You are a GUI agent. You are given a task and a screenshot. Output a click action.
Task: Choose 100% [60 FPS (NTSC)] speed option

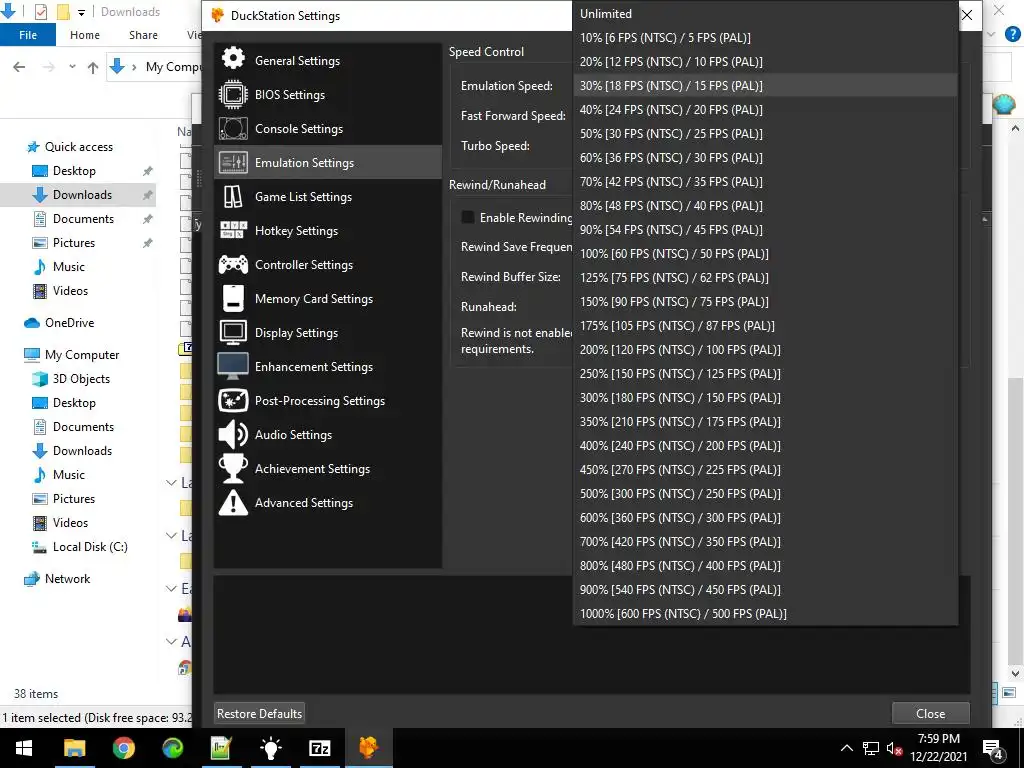pos(765,253)
